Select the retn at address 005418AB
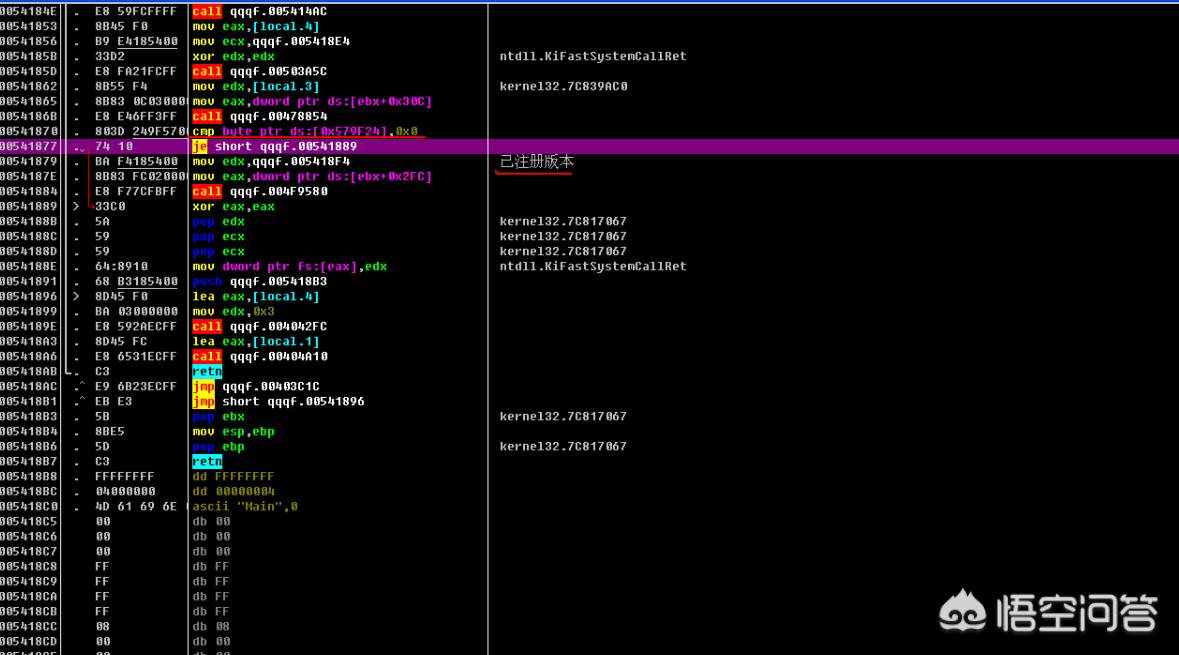Image resolution: width=1179 pixels, height=655 pixels. pos(207,371)
